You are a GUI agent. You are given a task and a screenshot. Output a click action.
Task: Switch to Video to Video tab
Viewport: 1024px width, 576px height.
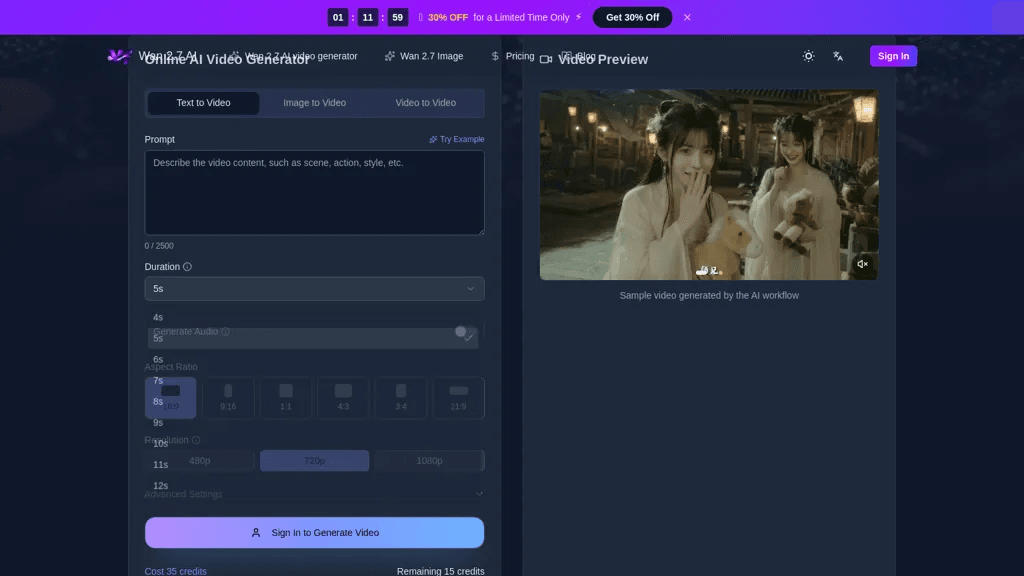coord(426,103)
